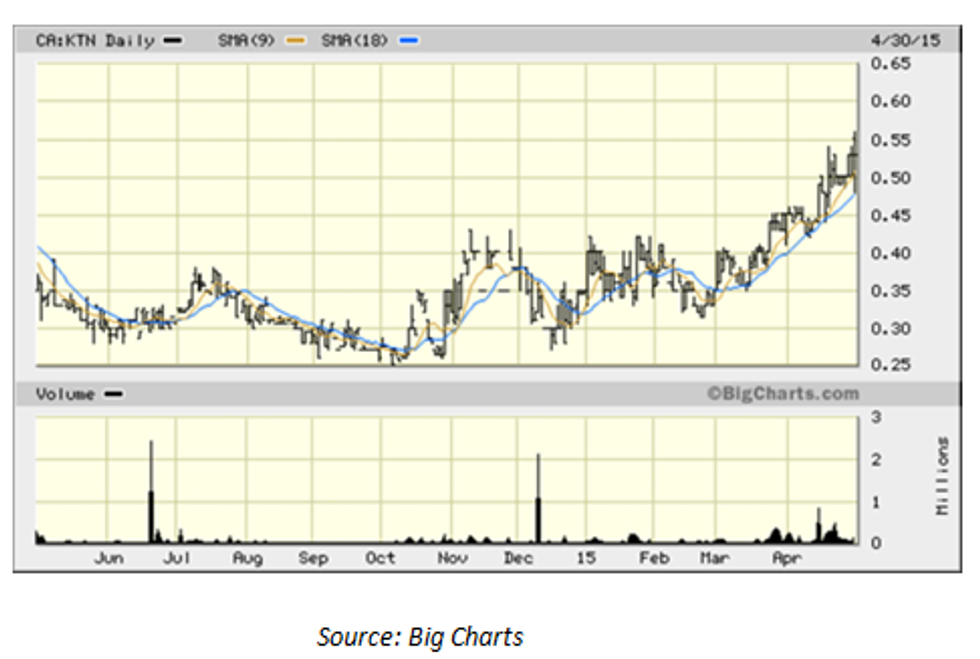Click the Volume panel header label
980x659 pixels.
tap(66, 394)
